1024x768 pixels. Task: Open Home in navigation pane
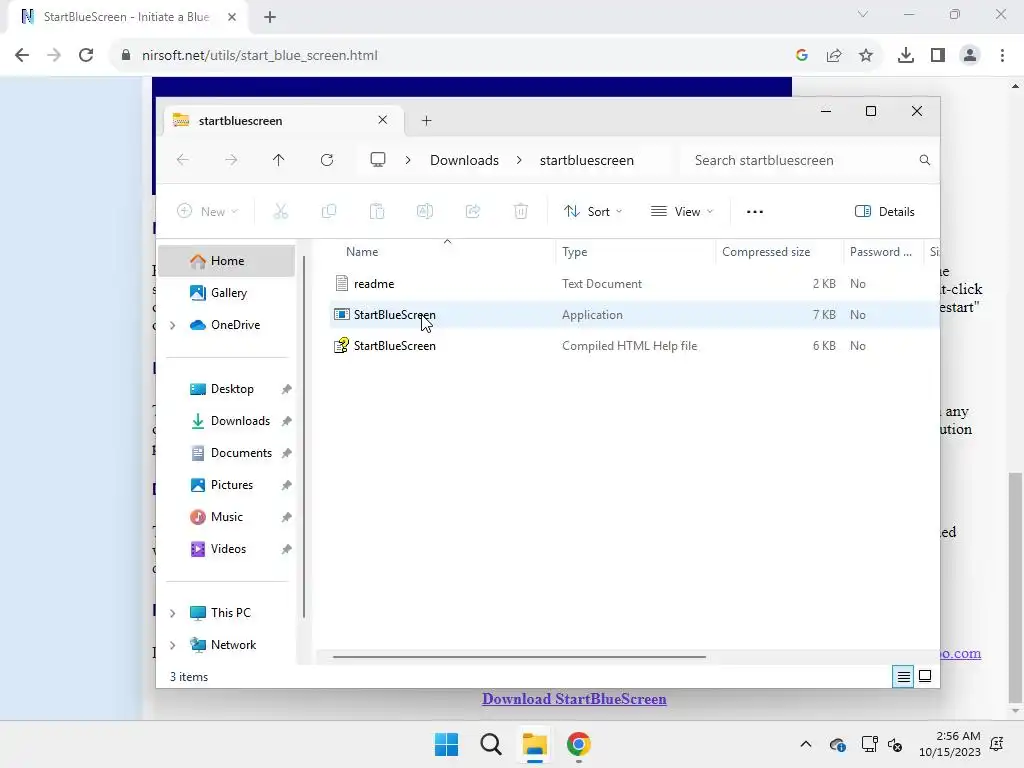tap(227, 261)
